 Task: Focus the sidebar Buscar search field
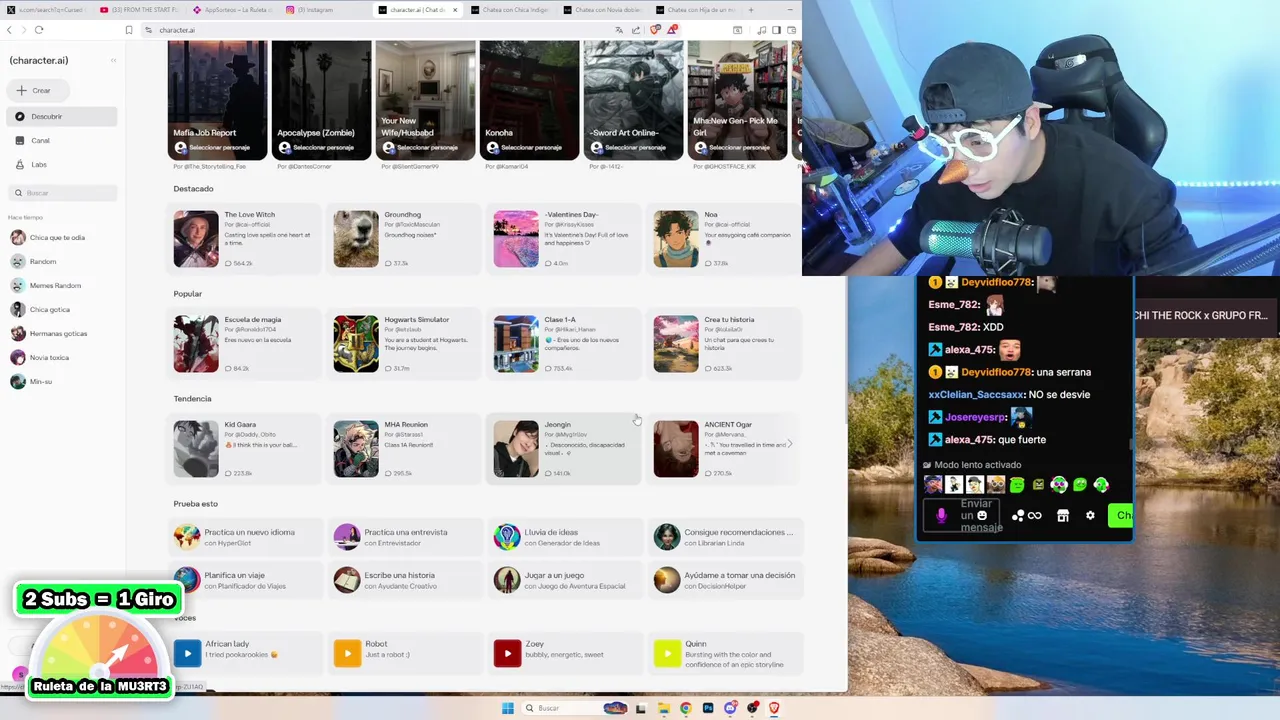tap(62, 192)
